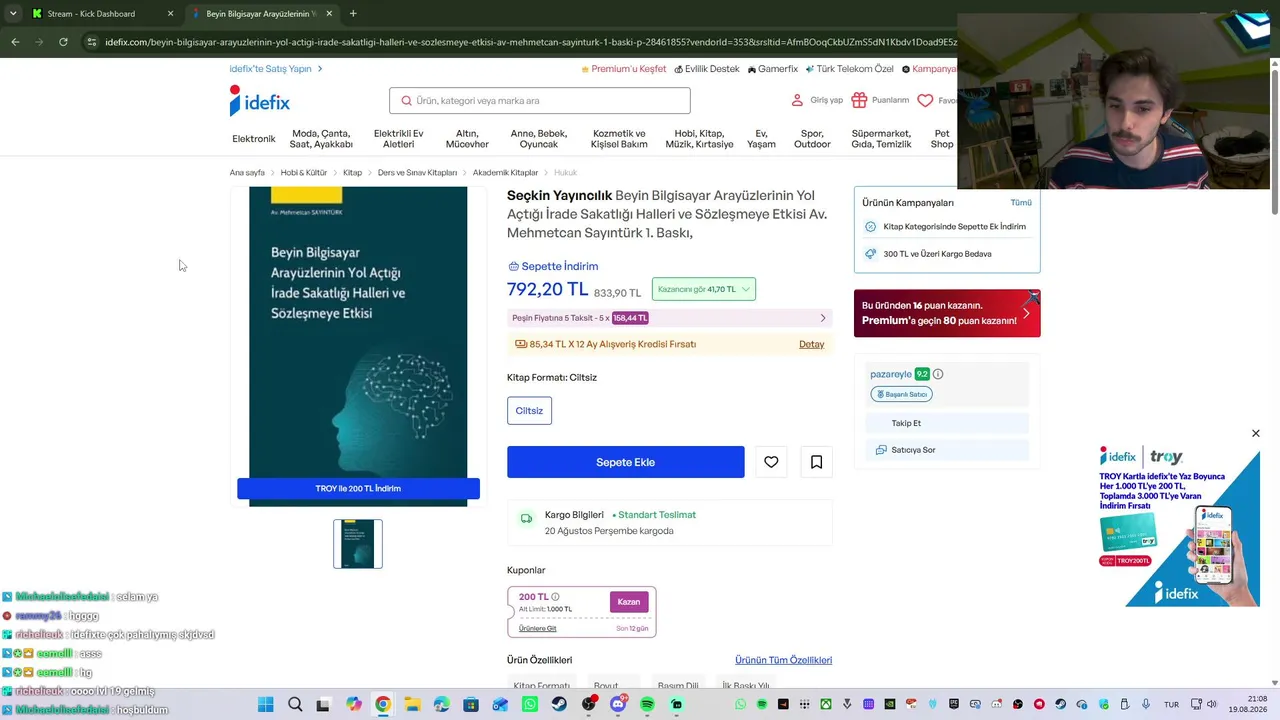Open Chrome site information icon
Image resolution: width=1280 pixels, height=720 pixels.
92,42
